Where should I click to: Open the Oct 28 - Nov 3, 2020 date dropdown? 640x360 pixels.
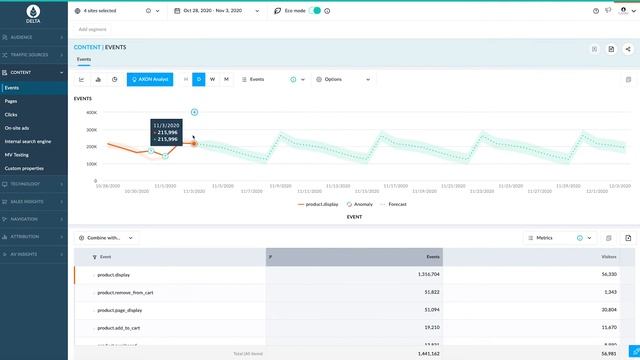217,11
